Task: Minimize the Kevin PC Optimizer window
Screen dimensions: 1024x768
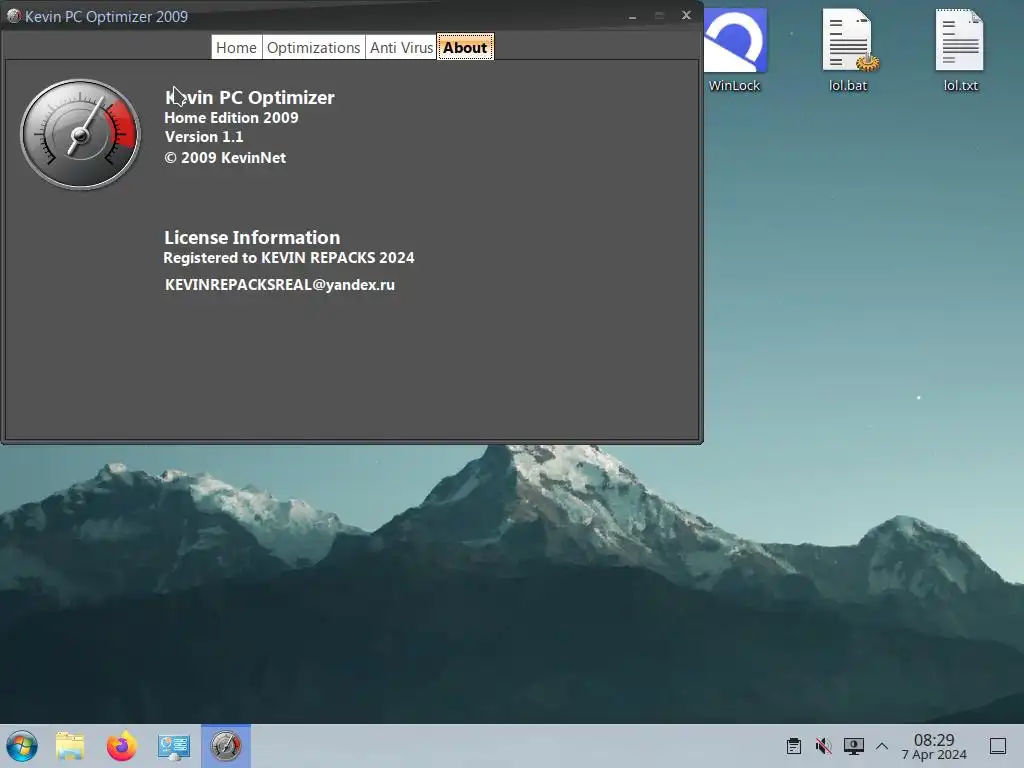Action: coord(632,16)
